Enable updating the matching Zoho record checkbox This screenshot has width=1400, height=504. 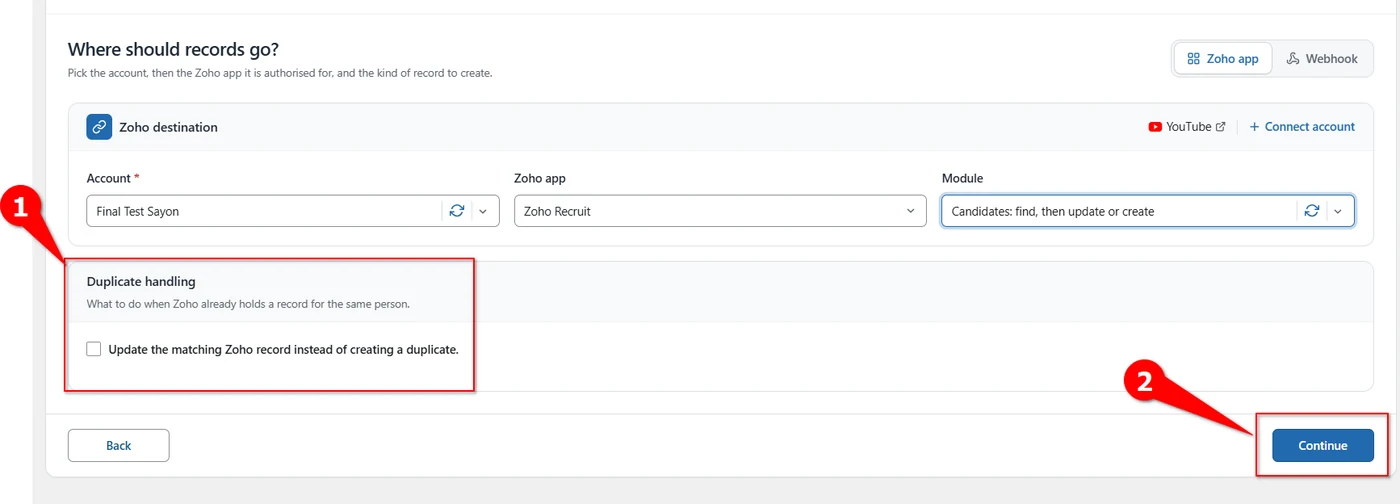(x=94, y=349)
